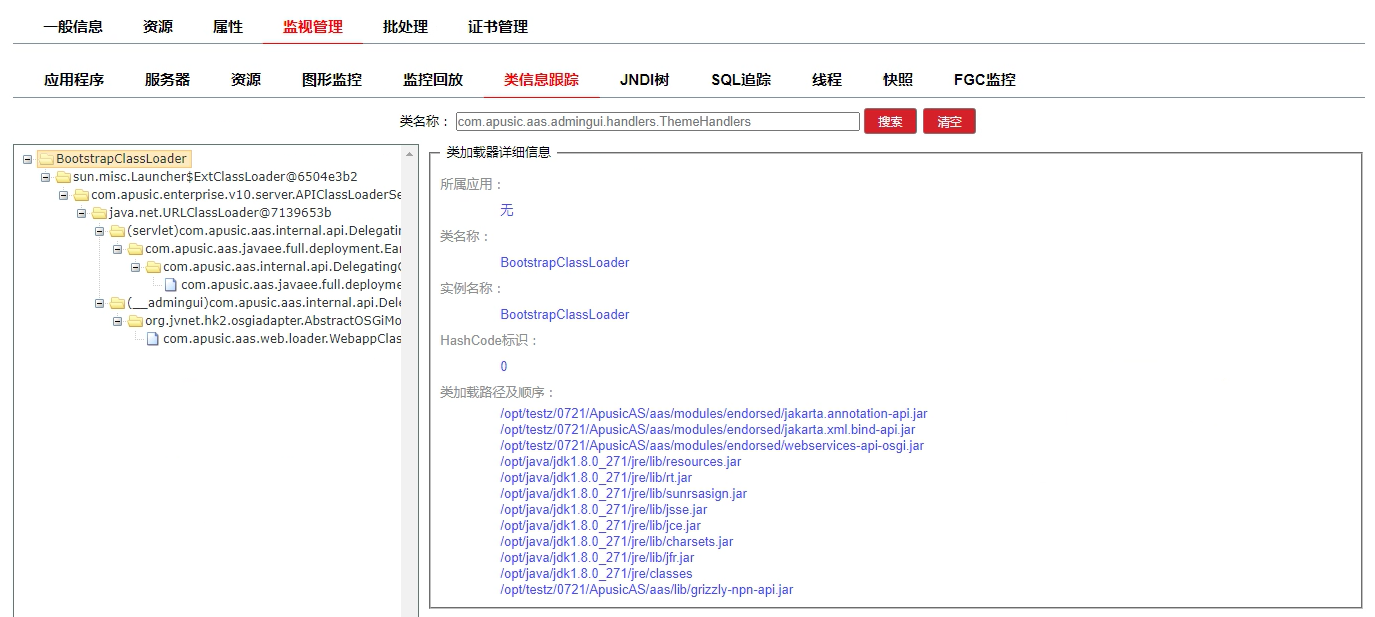Switch to the SQL追踪 tab
Image resolution: width=1375 pixels, height=617 pixels.
741,80
